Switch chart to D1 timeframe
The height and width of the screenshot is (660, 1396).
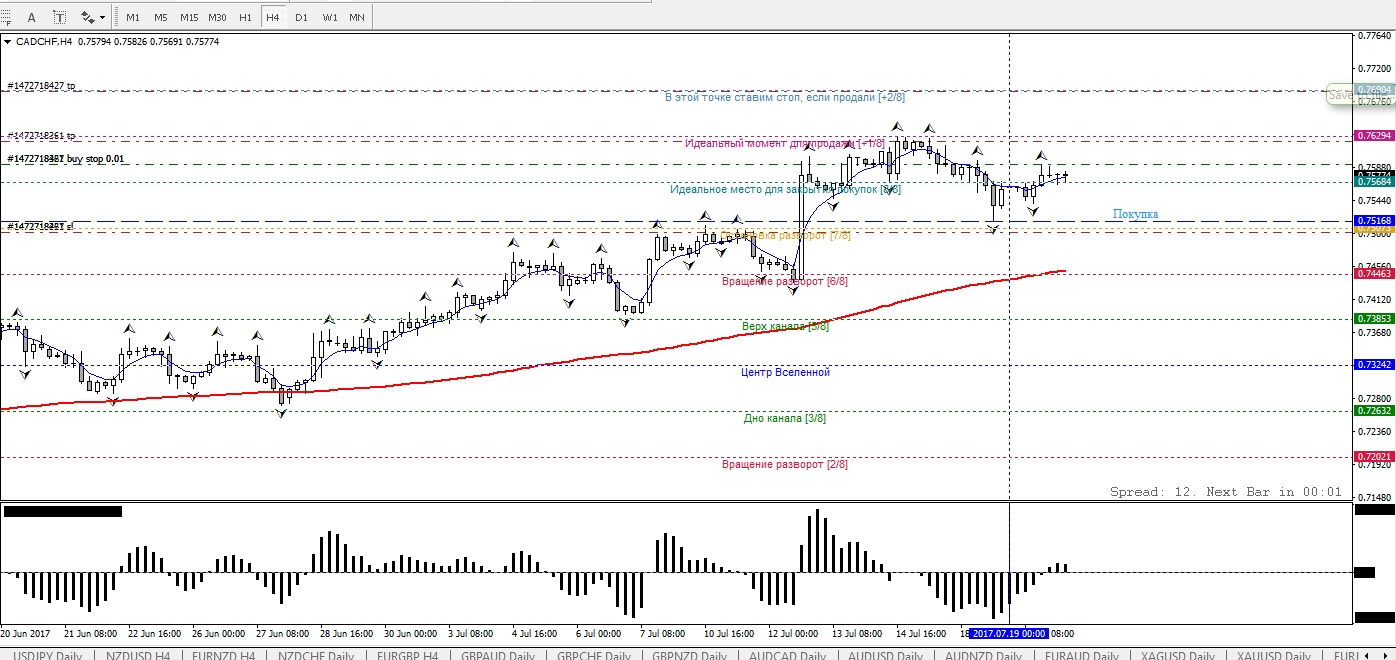coord(301,17)
